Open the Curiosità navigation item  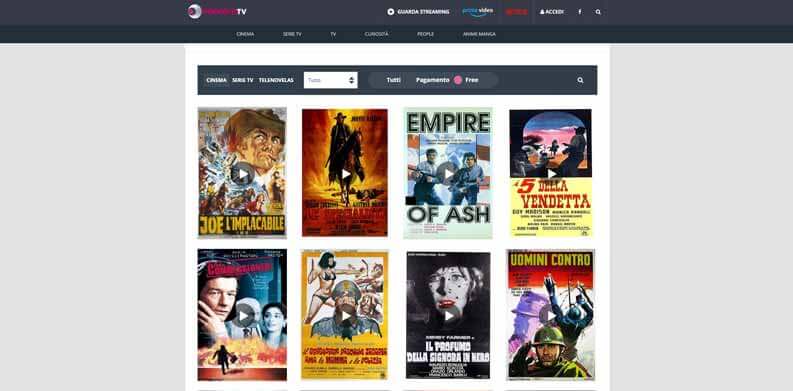pyautogui.click(x=376, y=34)
